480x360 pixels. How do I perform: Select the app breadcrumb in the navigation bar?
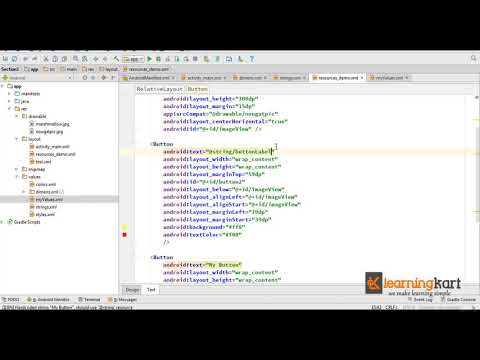coord(32,69)
